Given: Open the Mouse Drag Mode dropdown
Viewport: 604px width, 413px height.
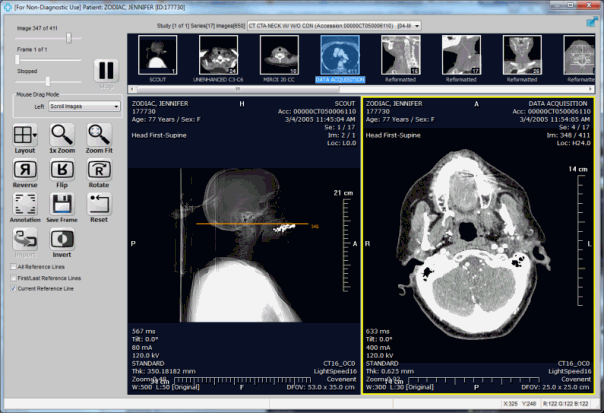Looking at the screenshot, I should (x=84, y=106).
